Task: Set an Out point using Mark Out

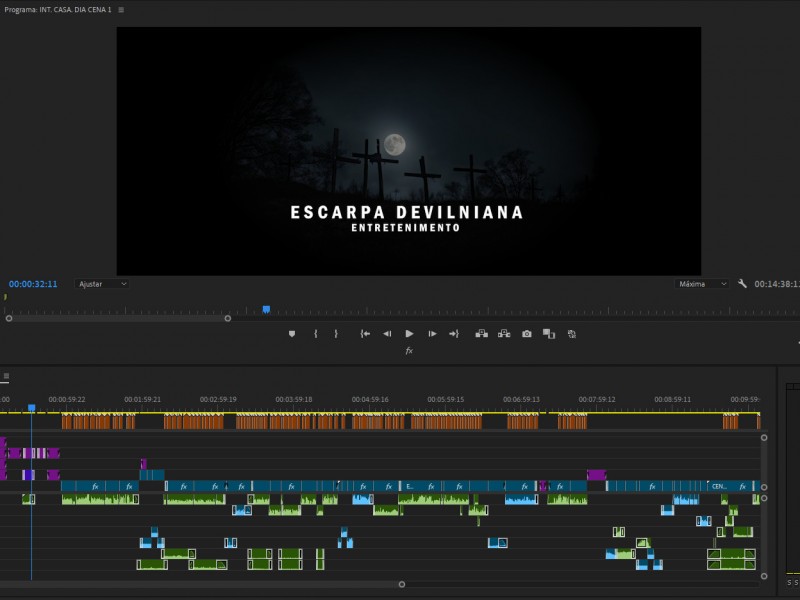Action: coord(337,334)
